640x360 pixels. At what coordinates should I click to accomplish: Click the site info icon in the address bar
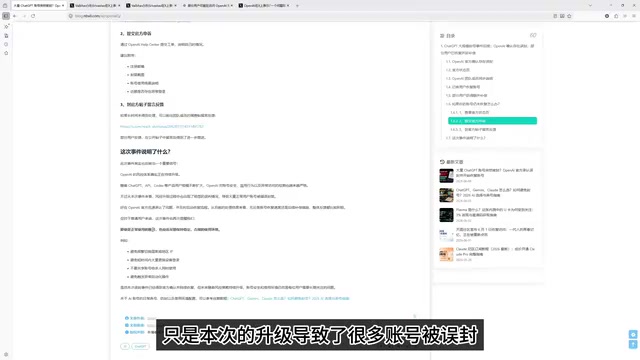click(x=71, y=16)
